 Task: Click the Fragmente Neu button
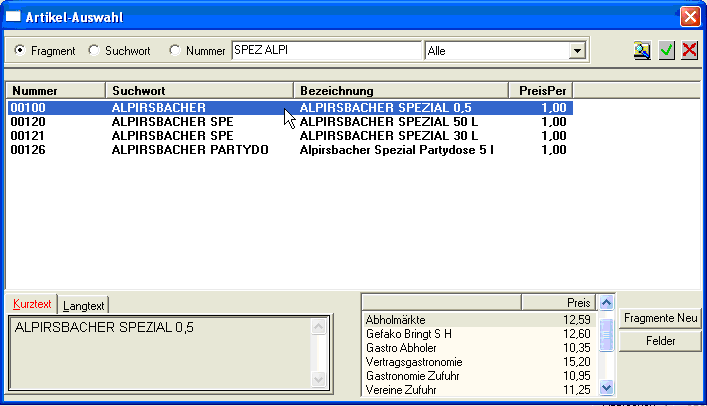coord(660,318)
